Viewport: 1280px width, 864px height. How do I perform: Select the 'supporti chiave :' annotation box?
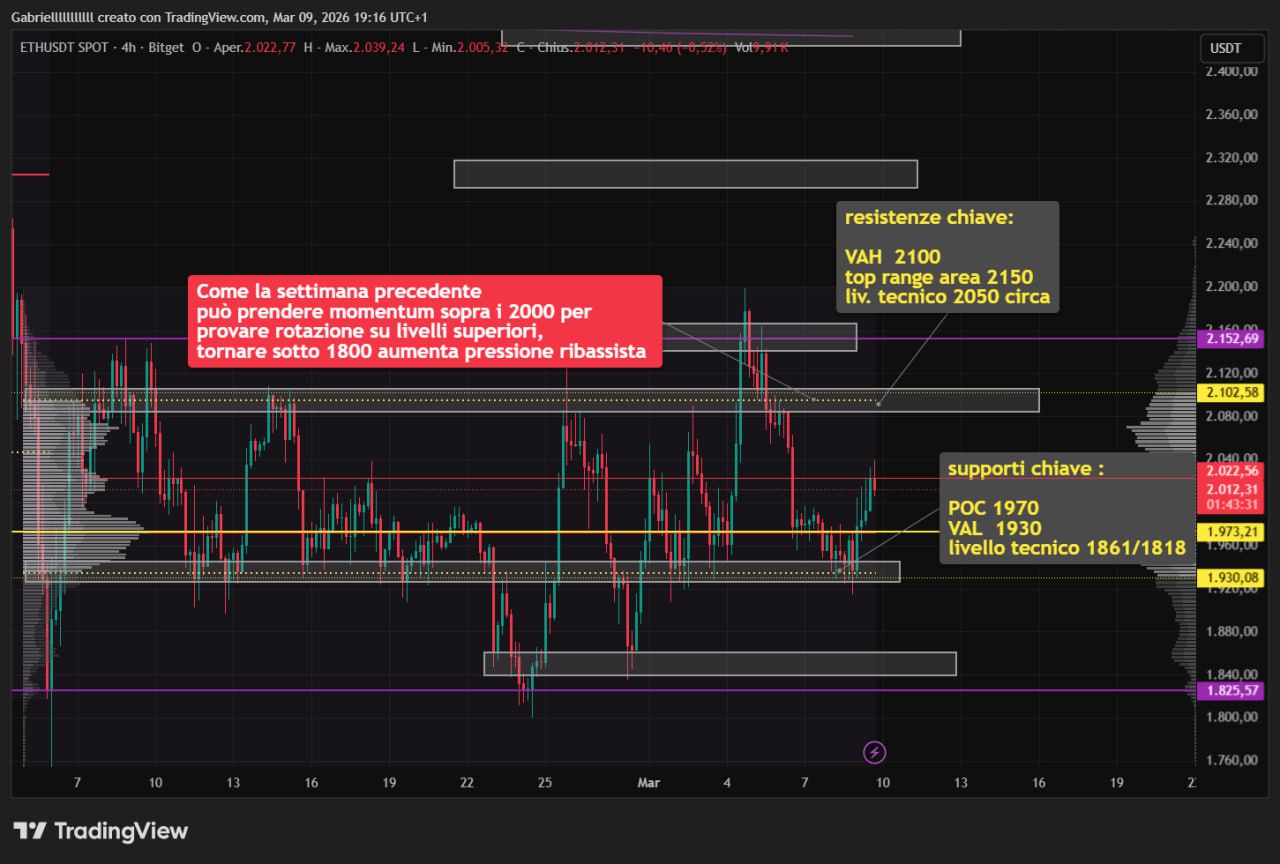(x=1067, y=508)
